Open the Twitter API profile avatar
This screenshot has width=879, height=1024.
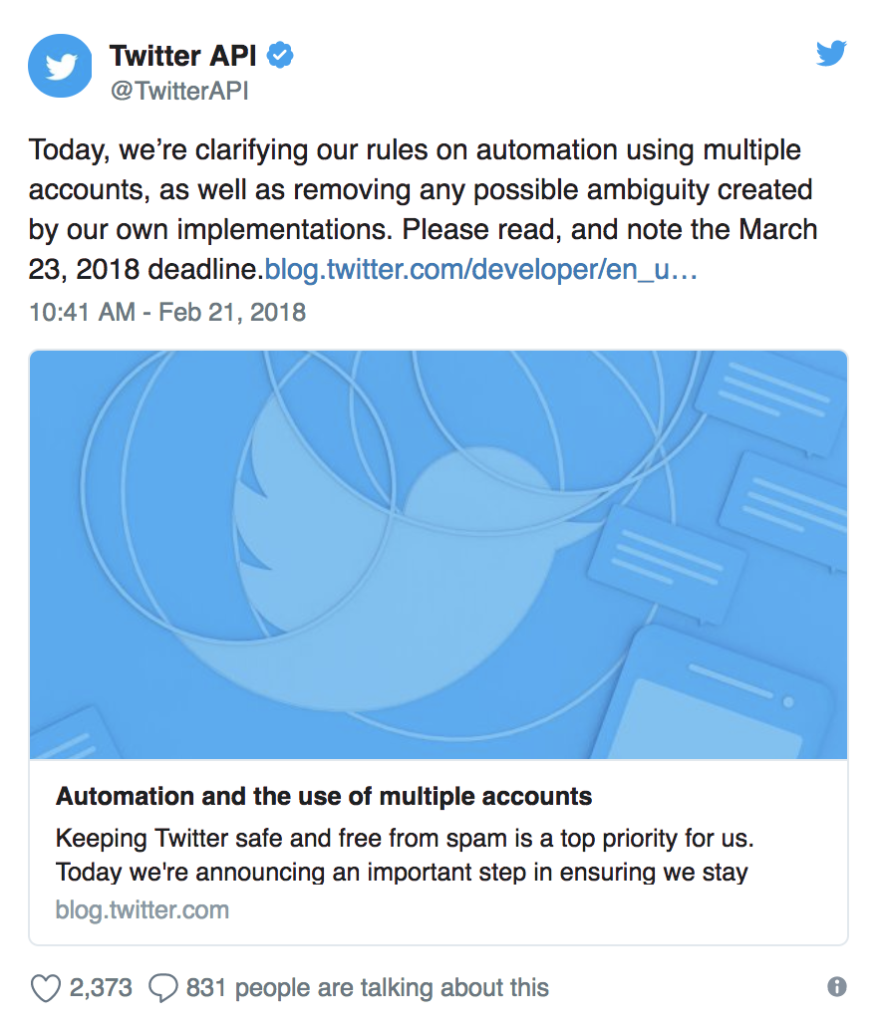tap(60, 66)
